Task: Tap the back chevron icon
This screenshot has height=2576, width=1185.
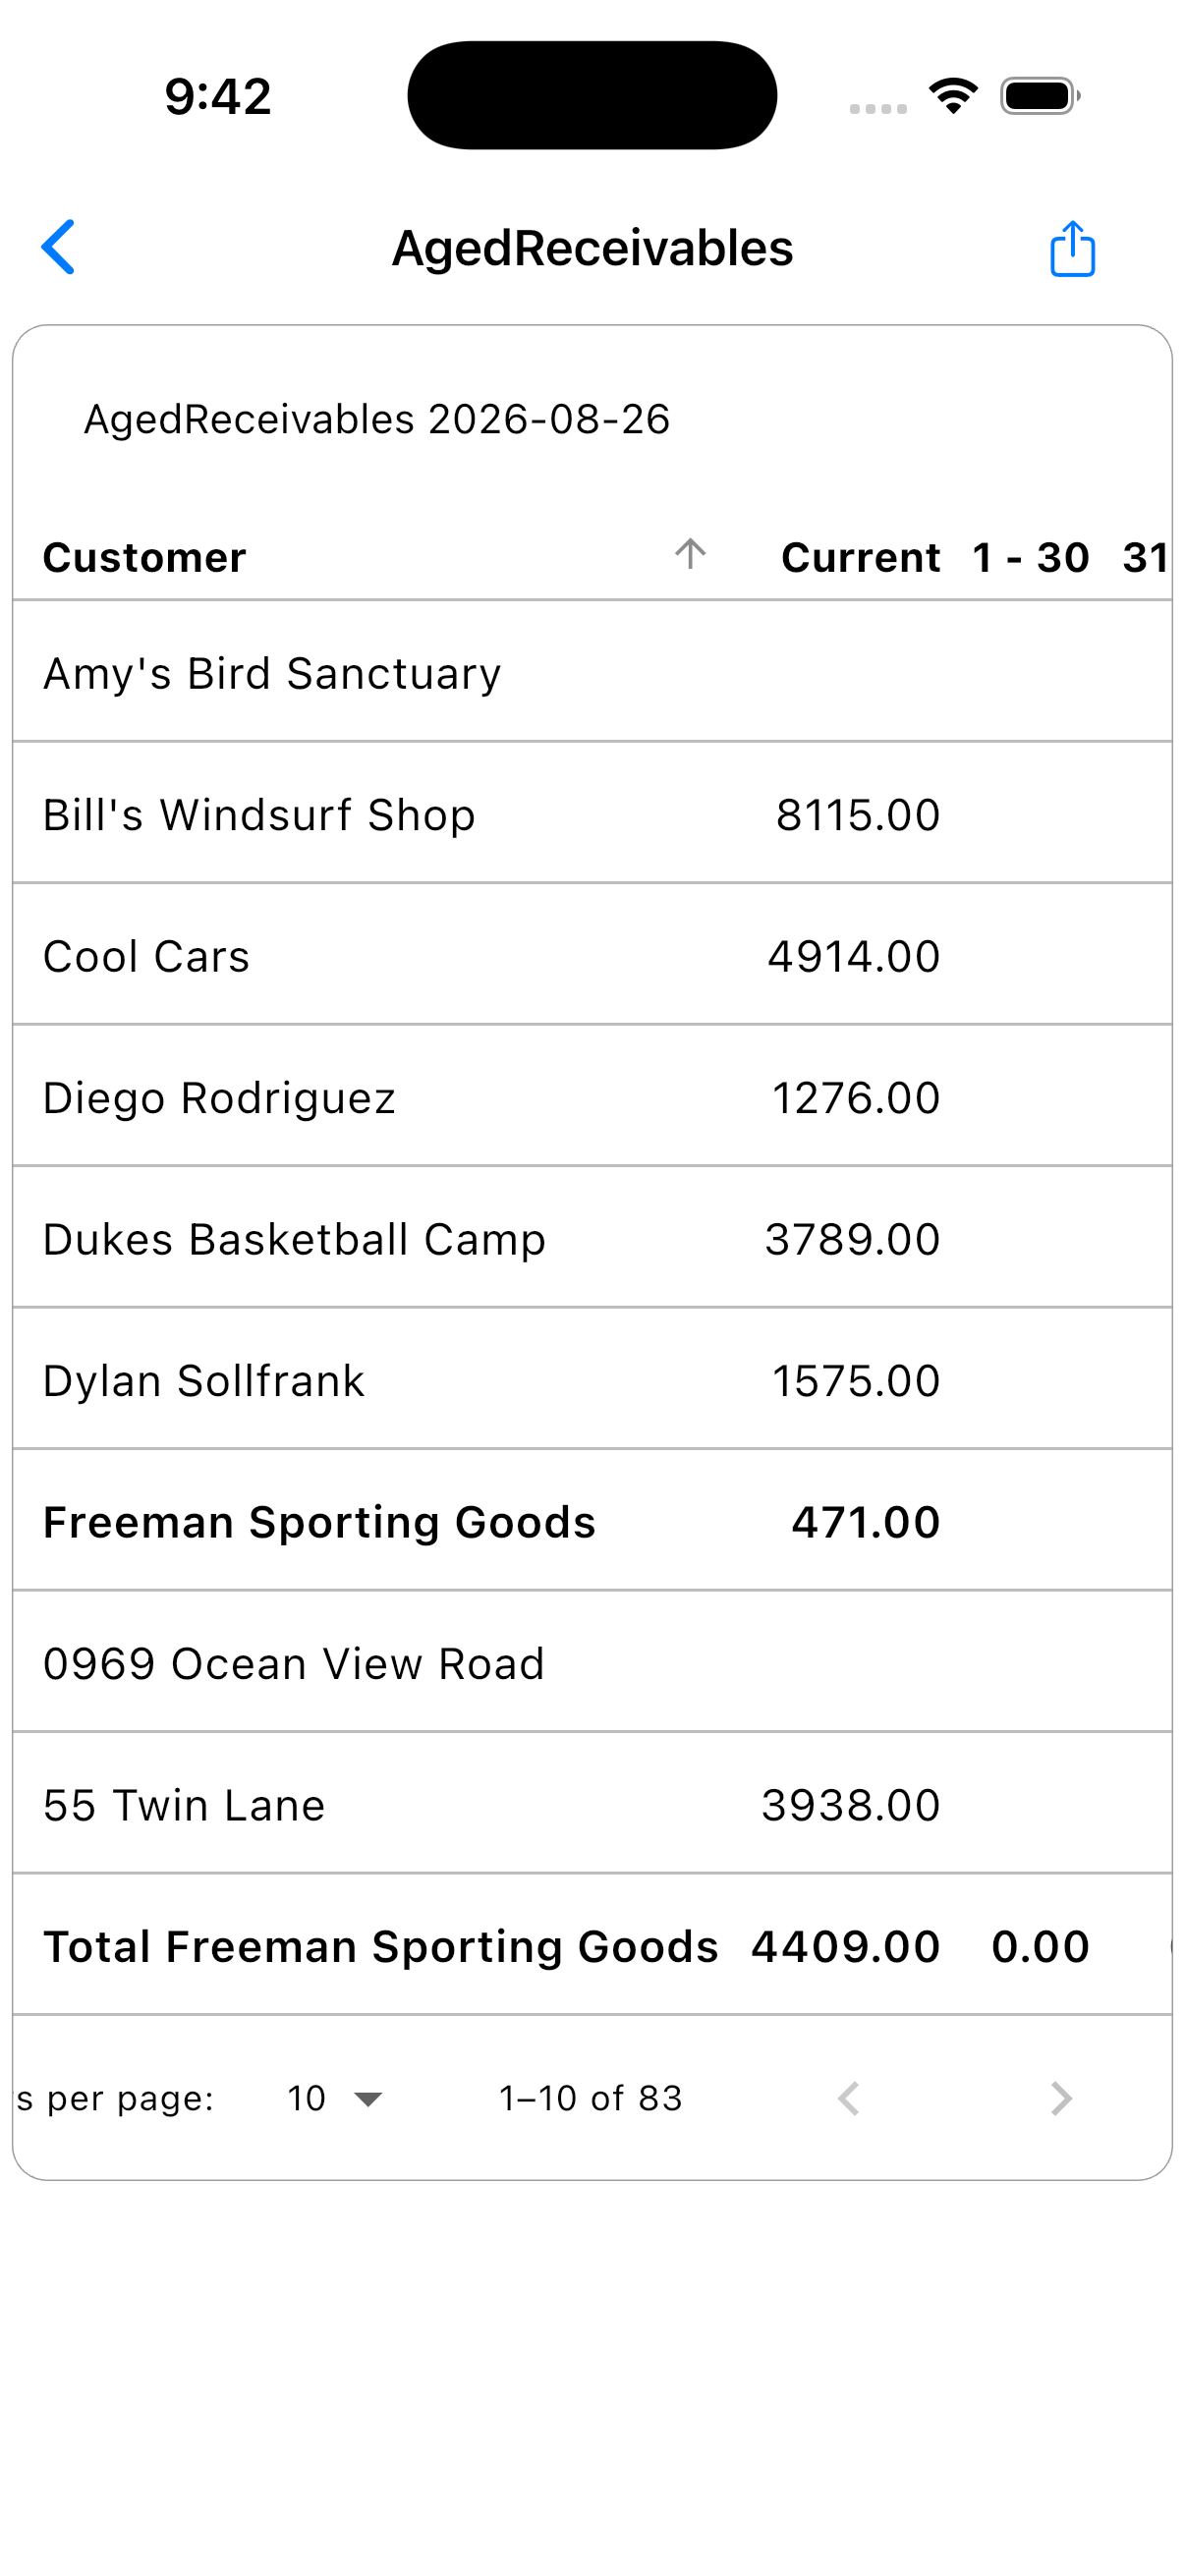Action: pos(58,247)
